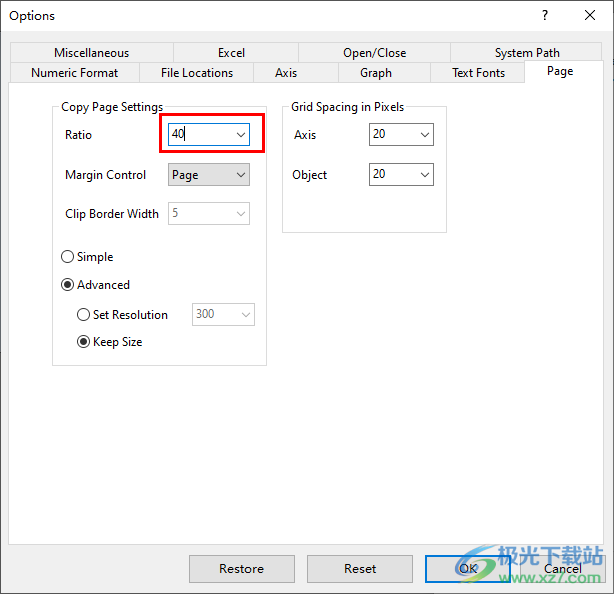Open the Margin Control dropdown

coord(209,175)
